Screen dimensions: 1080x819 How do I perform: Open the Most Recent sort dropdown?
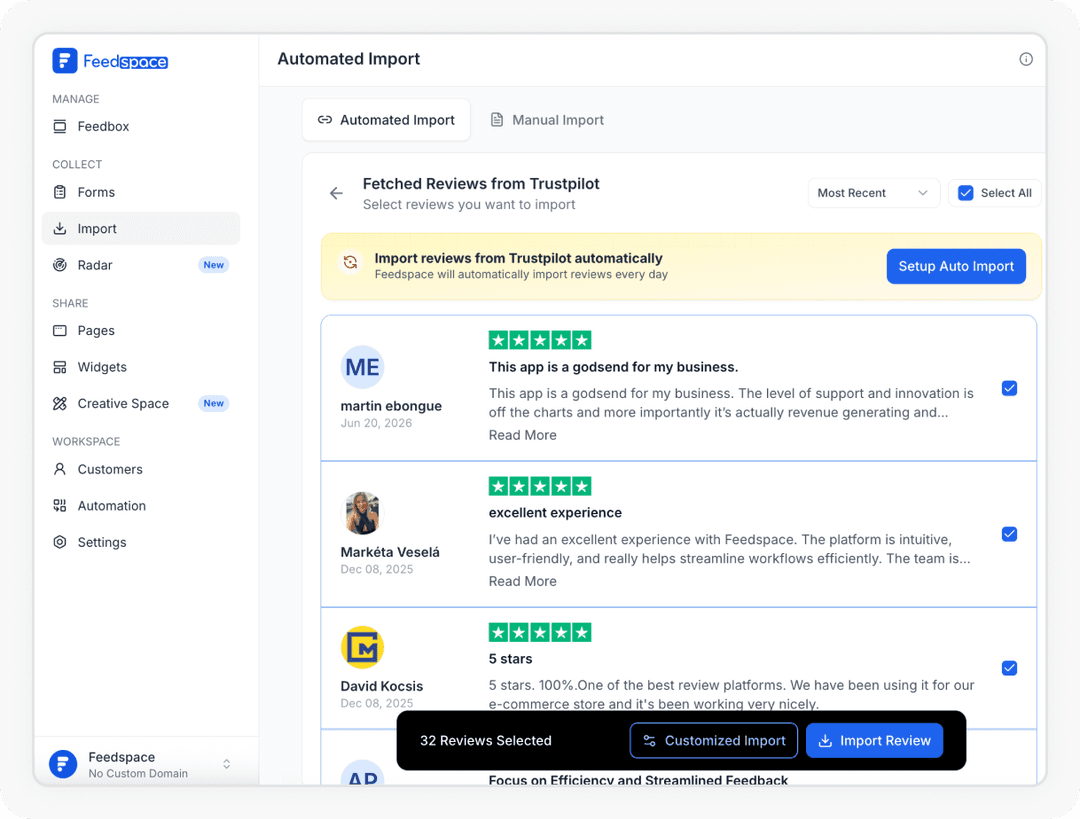point(873,193)
